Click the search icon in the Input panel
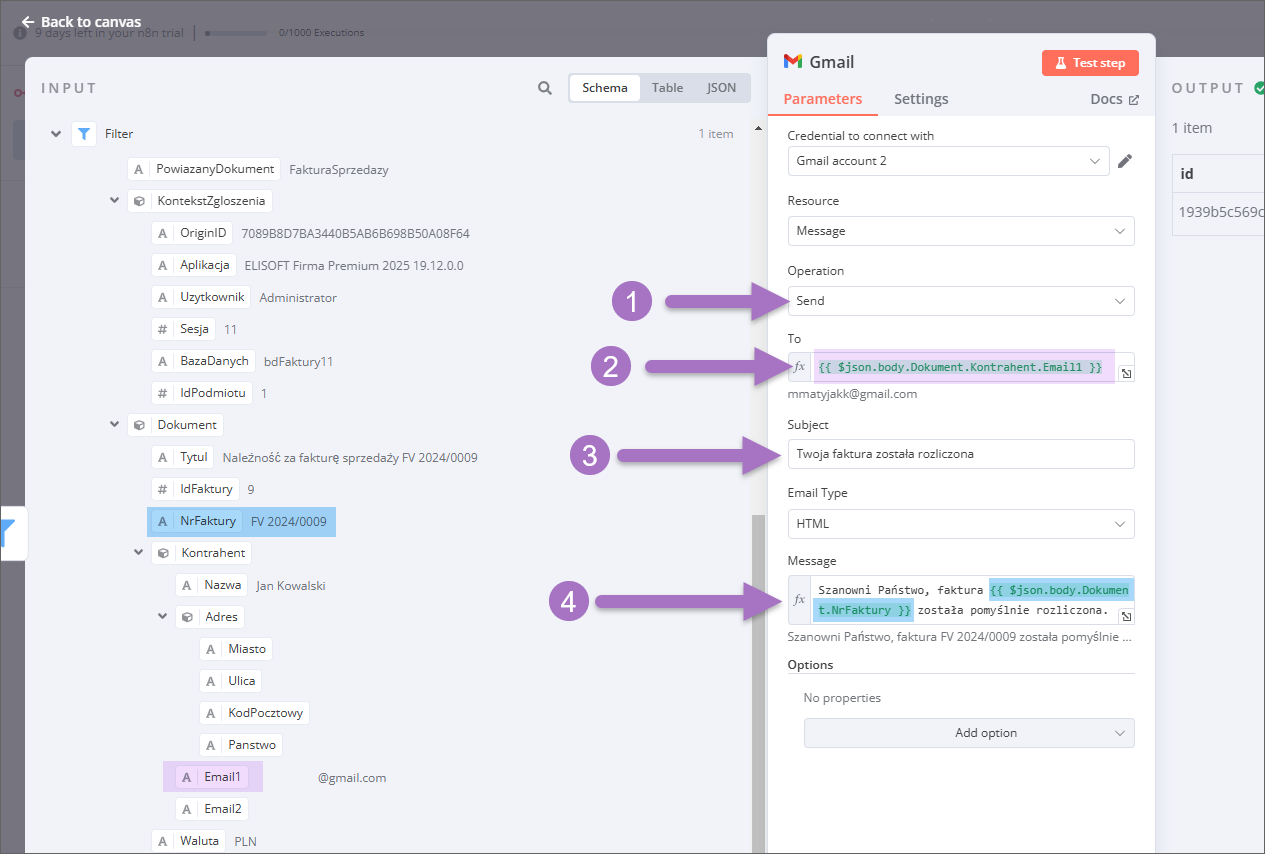1265x854 pixels. coord(545,88)
